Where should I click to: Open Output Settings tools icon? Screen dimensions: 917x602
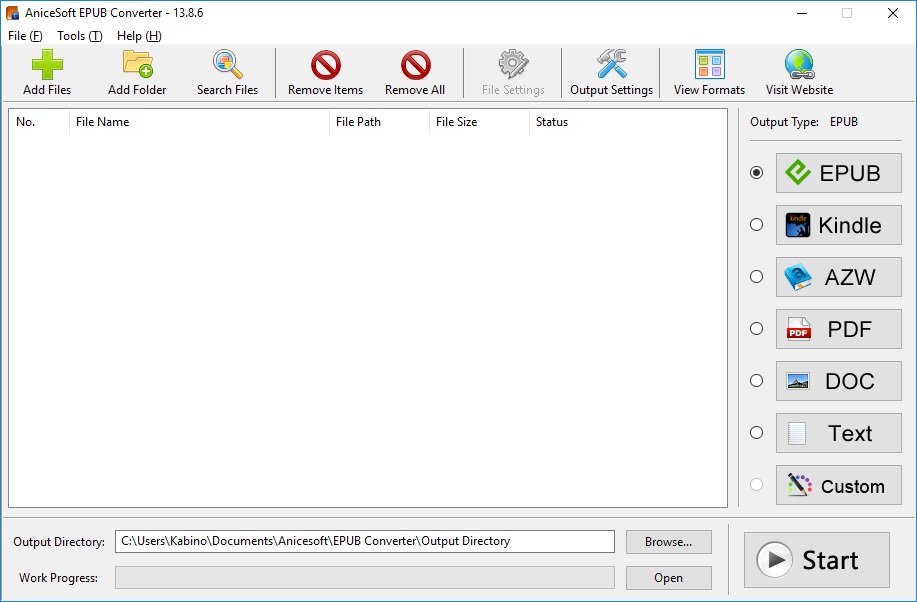click(612, 64)
